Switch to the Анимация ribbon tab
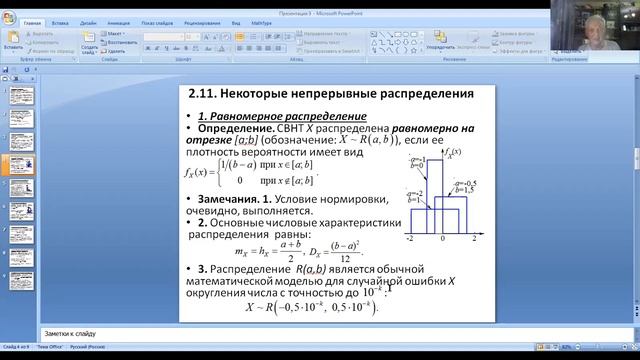 coord(118,24)
